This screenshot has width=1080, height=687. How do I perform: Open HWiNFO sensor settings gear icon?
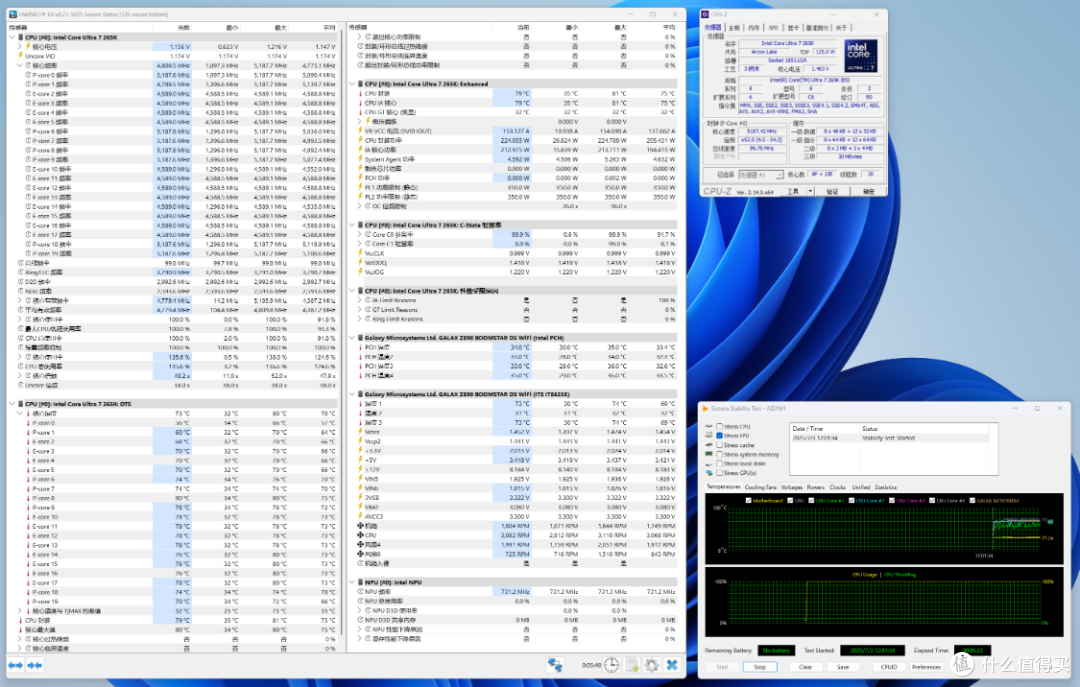click(x=652, y=664)
